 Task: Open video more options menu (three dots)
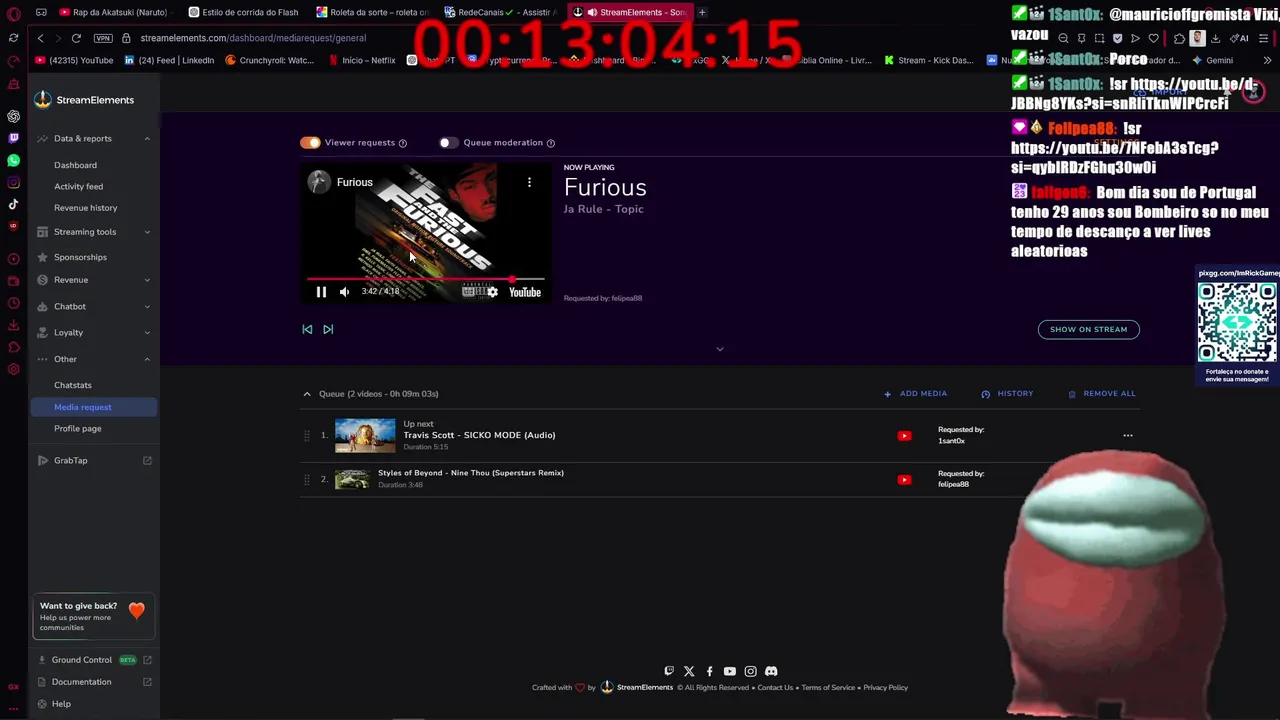[529, 182]
